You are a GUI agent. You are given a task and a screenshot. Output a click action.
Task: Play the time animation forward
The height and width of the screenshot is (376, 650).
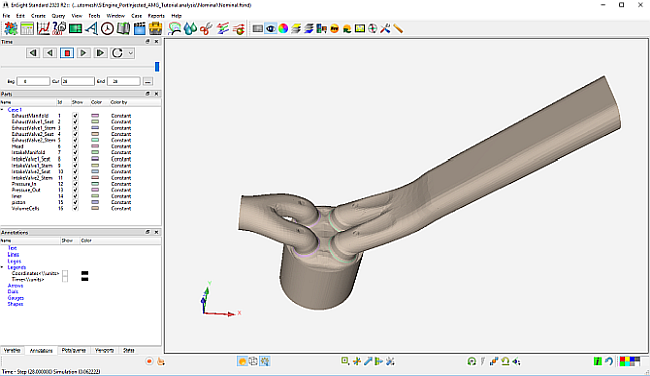click(83, 53)
